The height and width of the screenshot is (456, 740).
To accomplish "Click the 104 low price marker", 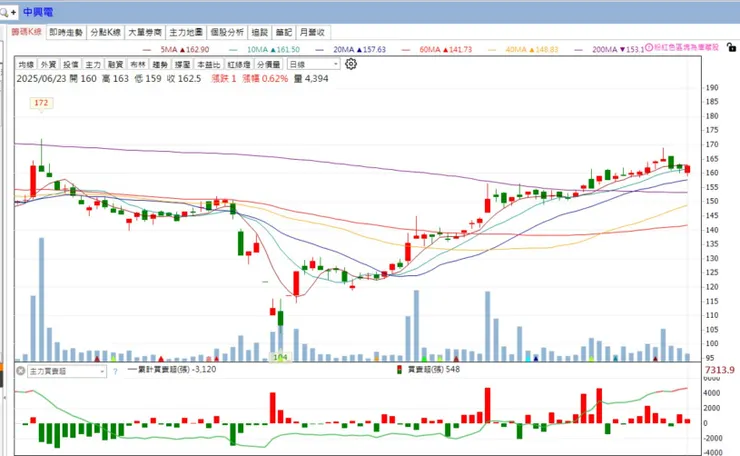I will tap(280, 357).
